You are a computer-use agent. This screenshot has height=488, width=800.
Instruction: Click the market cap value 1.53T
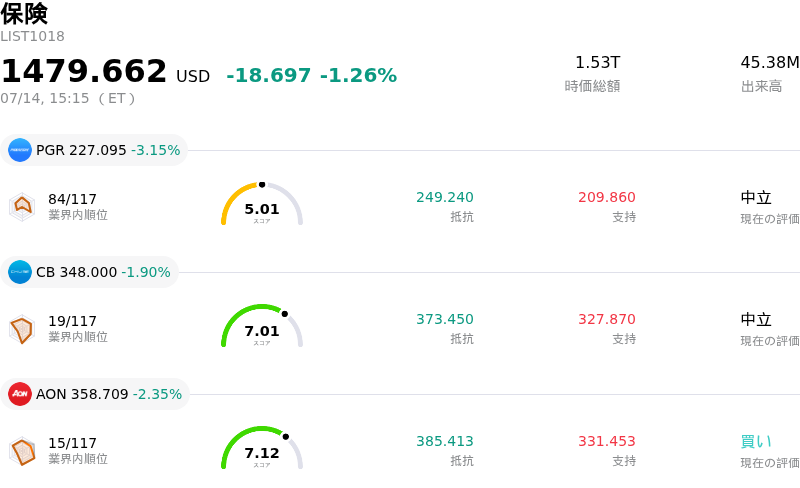(x=597, y=62)
